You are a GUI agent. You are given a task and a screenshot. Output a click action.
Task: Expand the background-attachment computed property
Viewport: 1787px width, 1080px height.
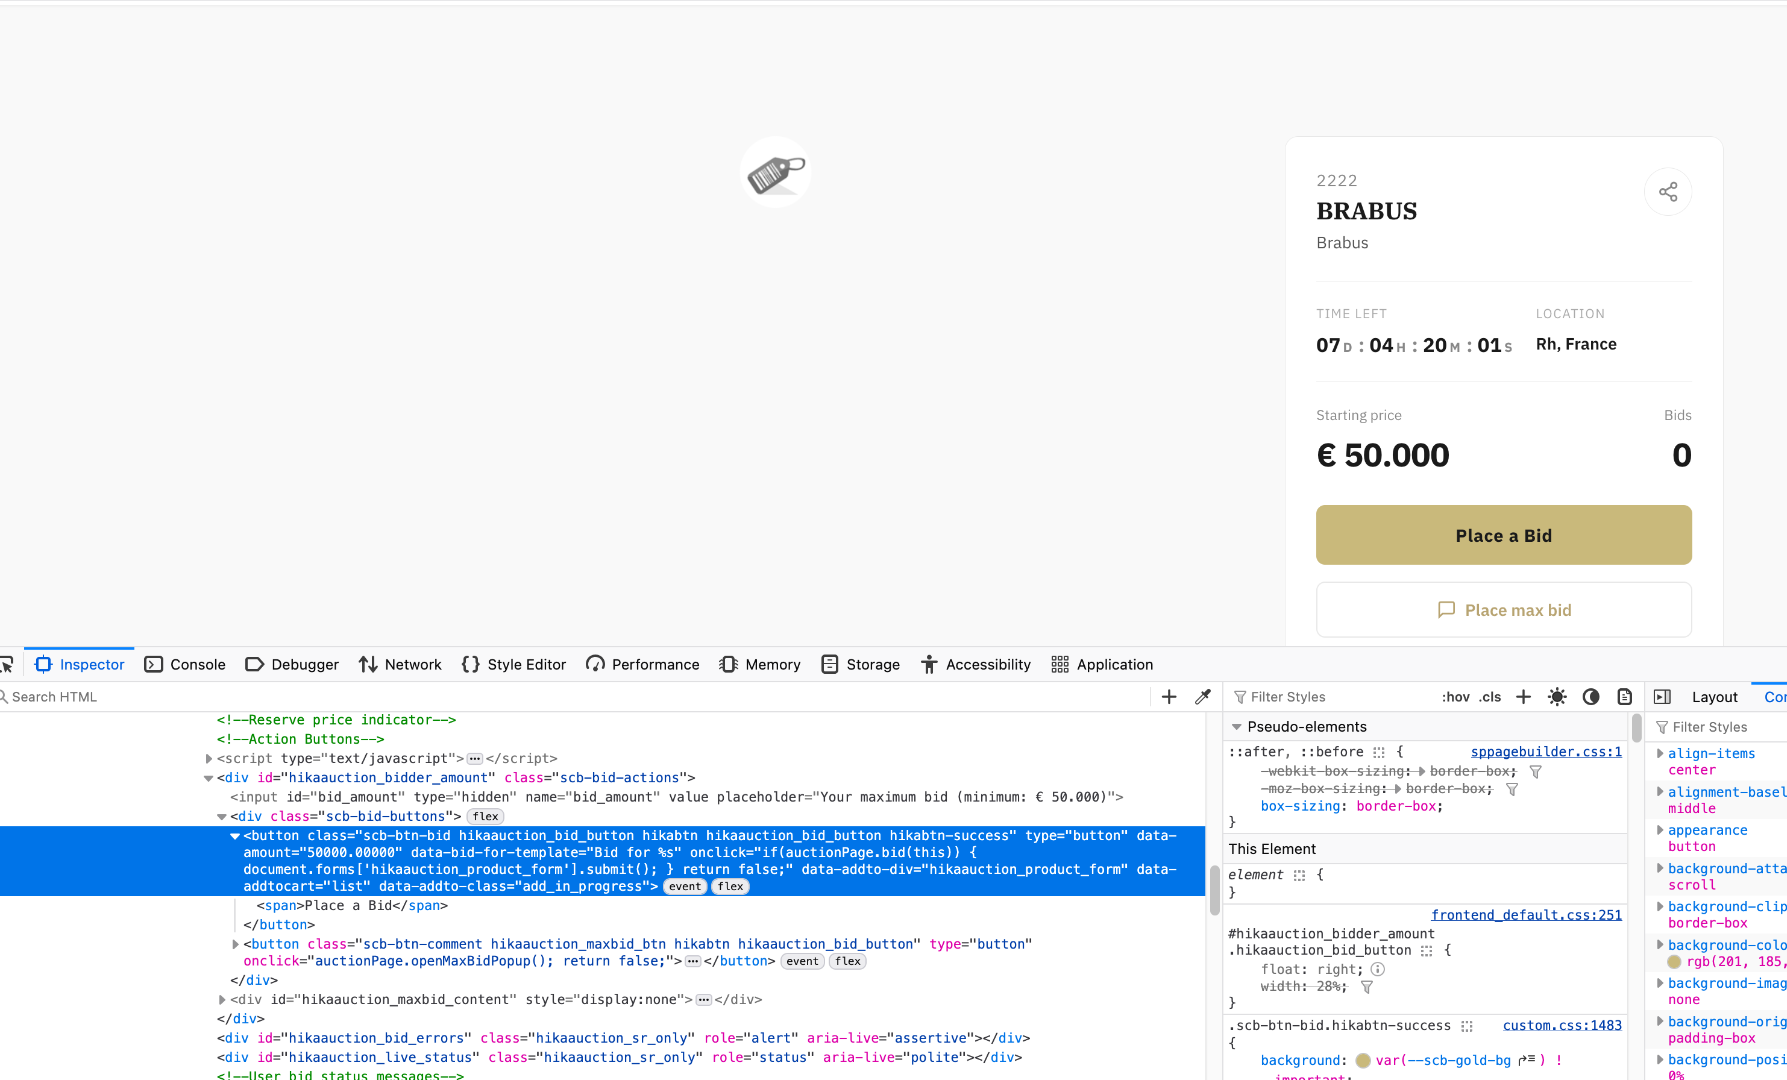coord(1660,869)
